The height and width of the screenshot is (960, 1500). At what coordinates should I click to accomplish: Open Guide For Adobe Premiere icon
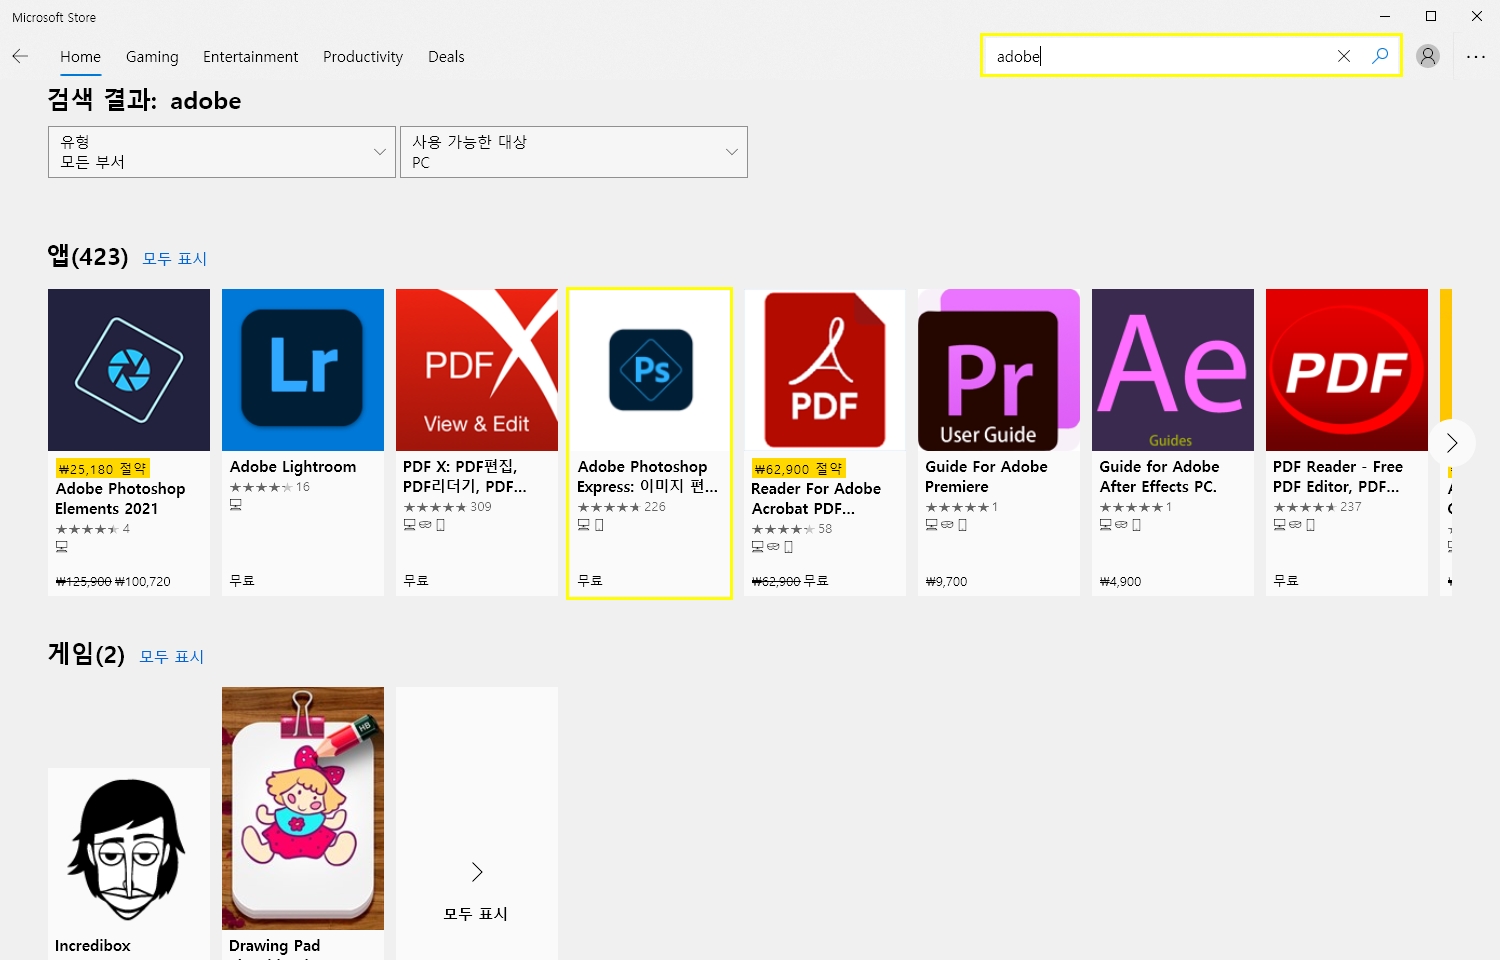(x=999, y=370)
